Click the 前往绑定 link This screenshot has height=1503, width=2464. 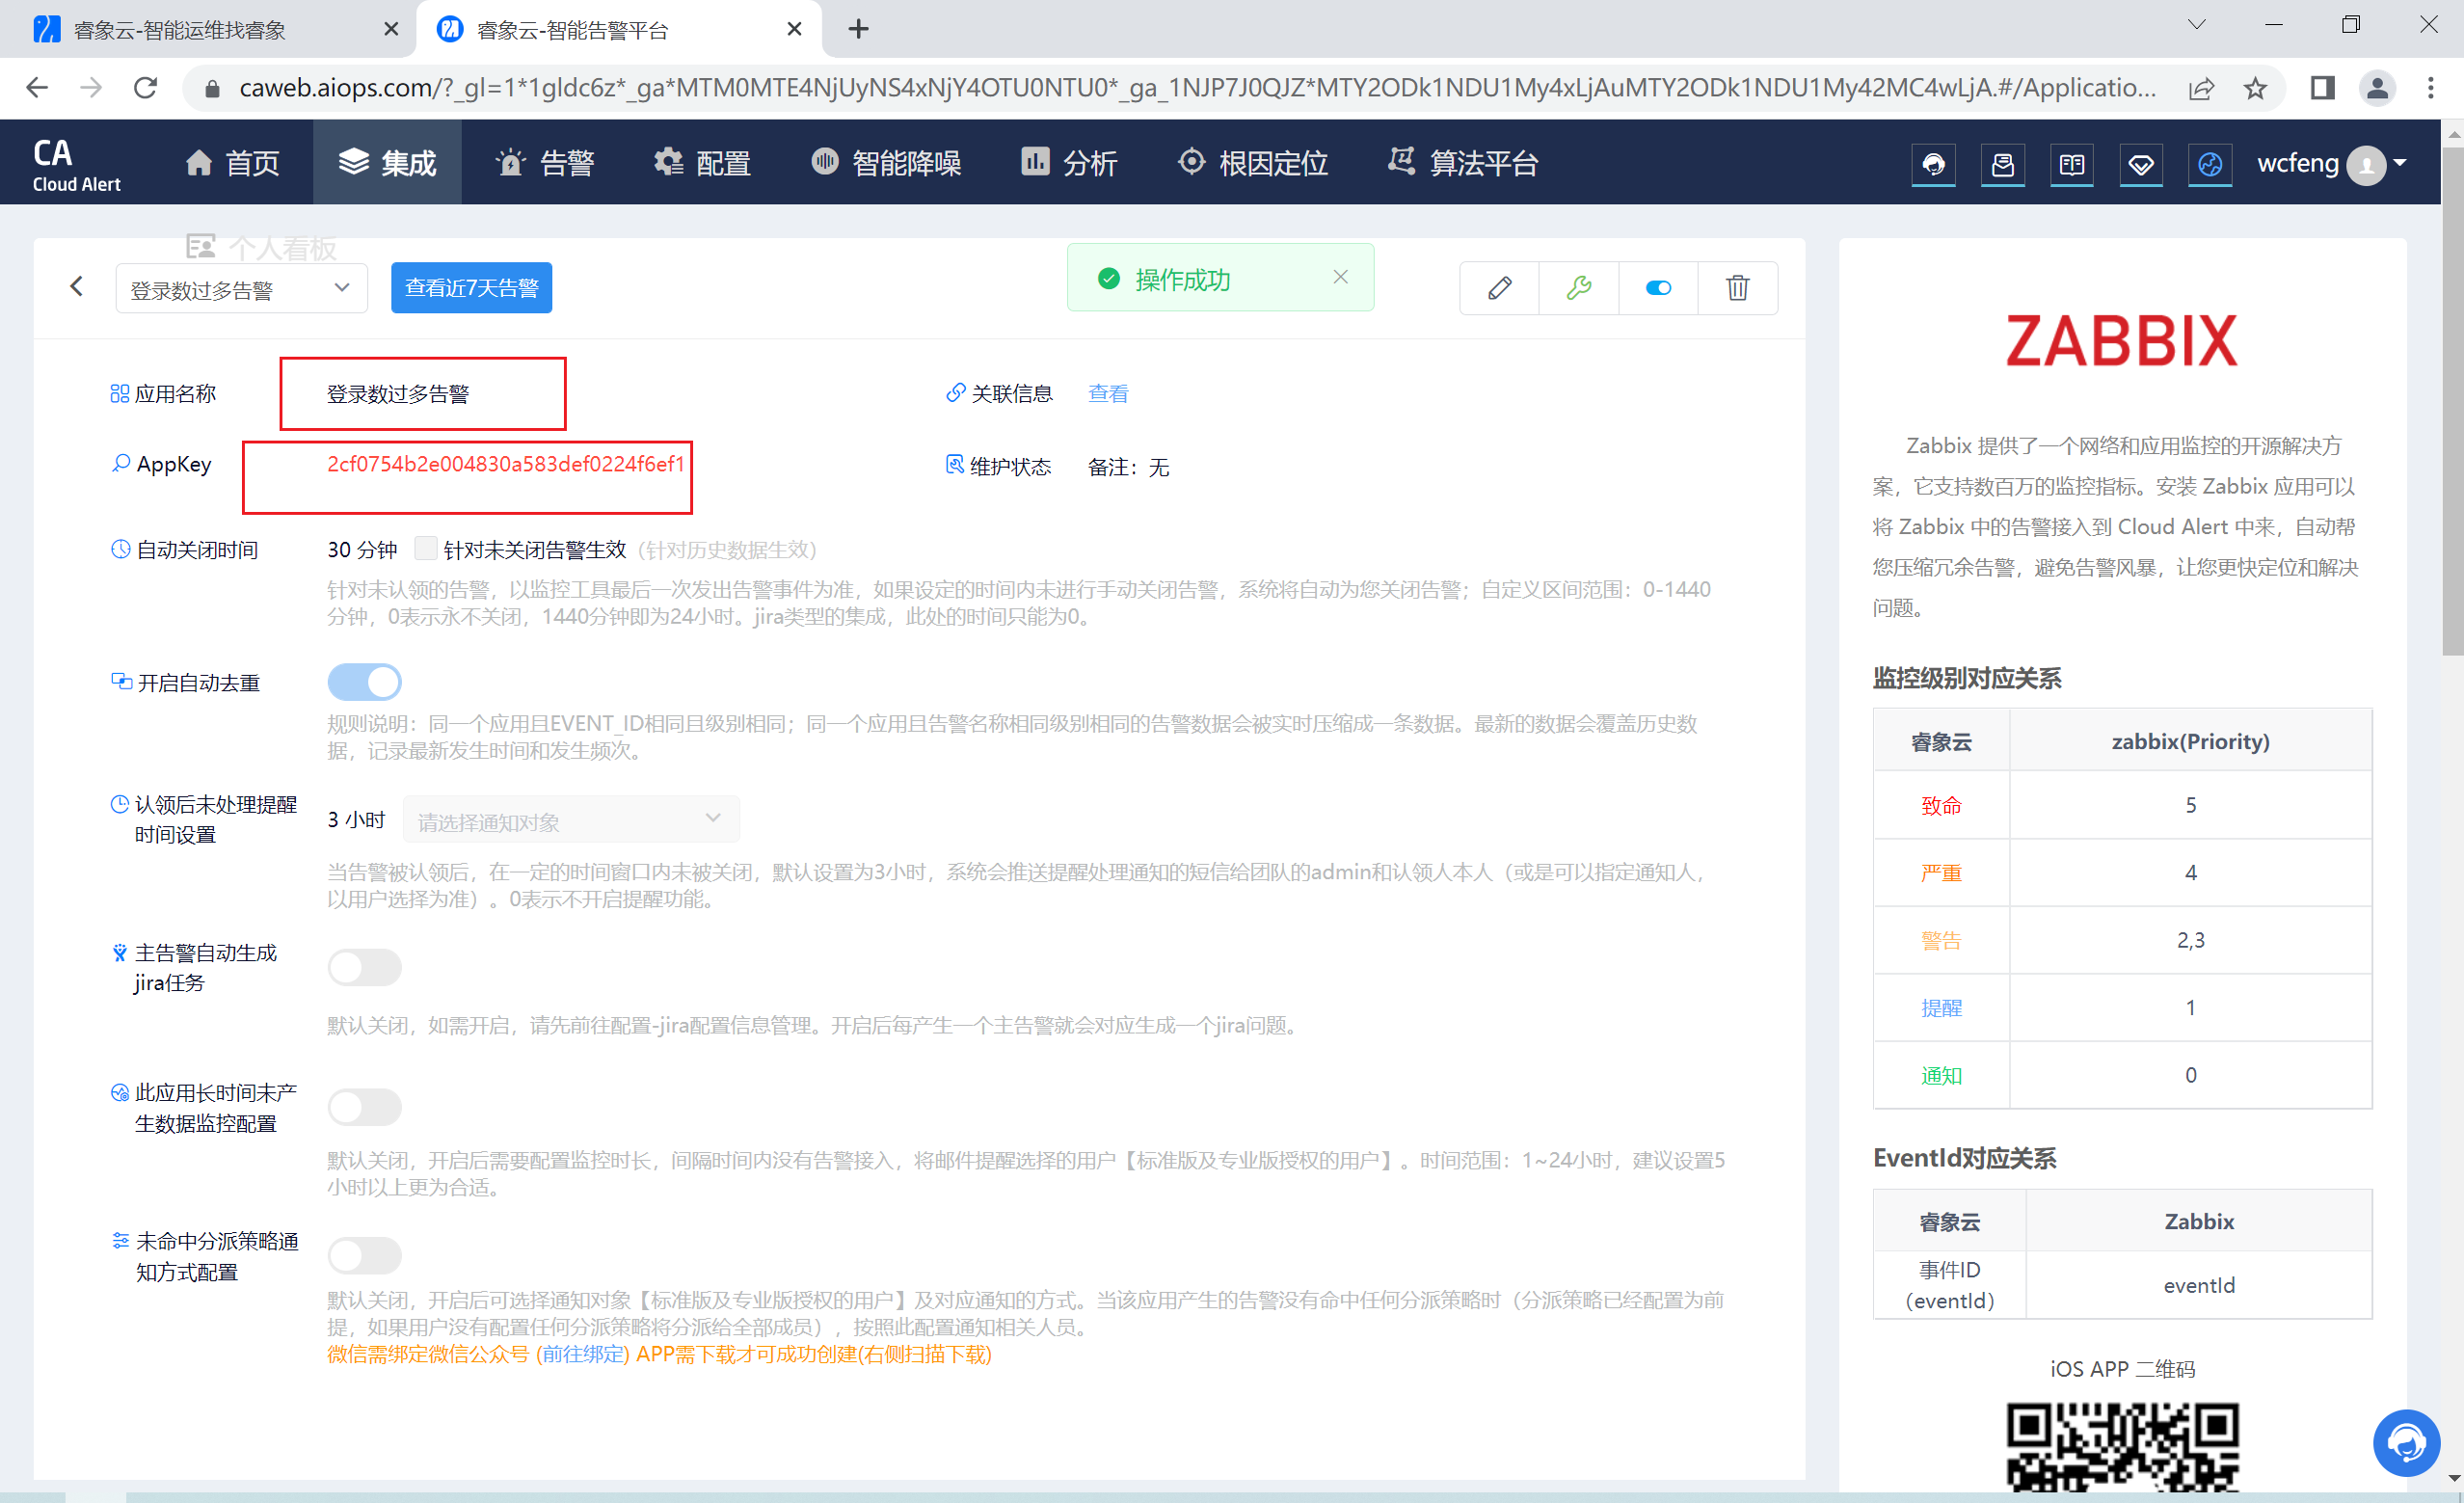(583, 1355)
